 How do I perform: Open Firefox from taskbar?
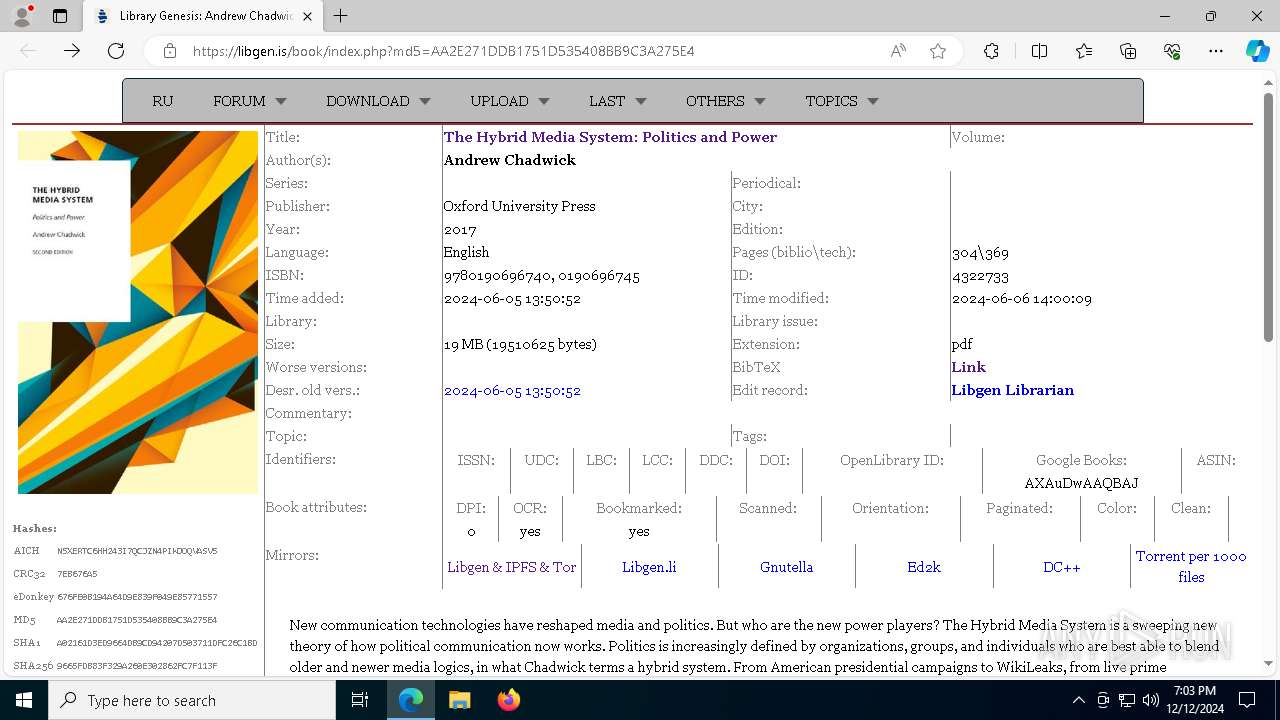pos(508,700)
